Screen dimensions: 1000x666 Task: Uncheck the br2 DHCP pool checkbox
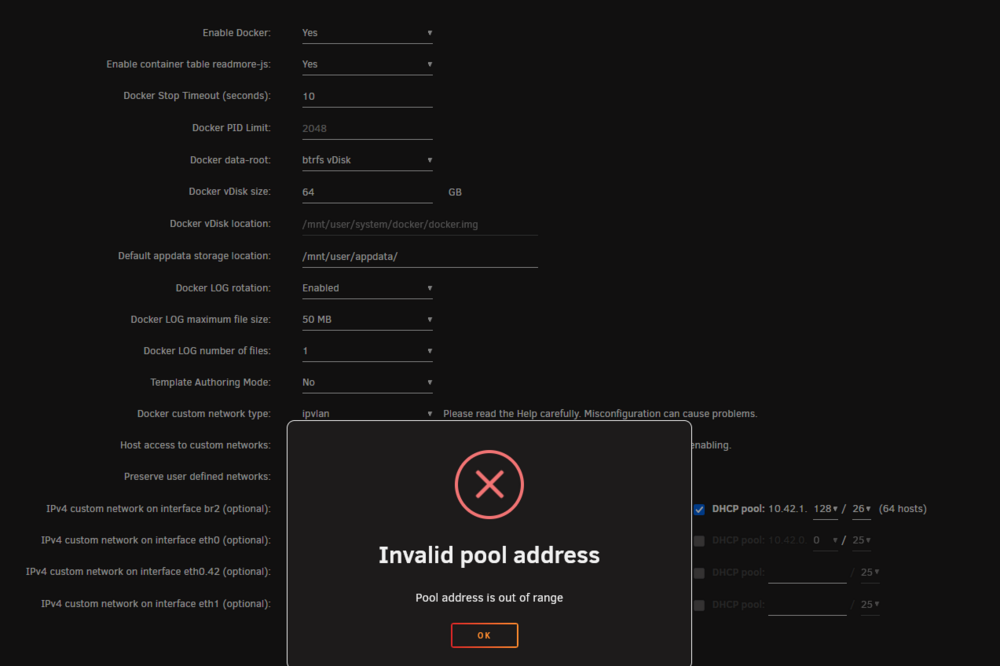699,509
